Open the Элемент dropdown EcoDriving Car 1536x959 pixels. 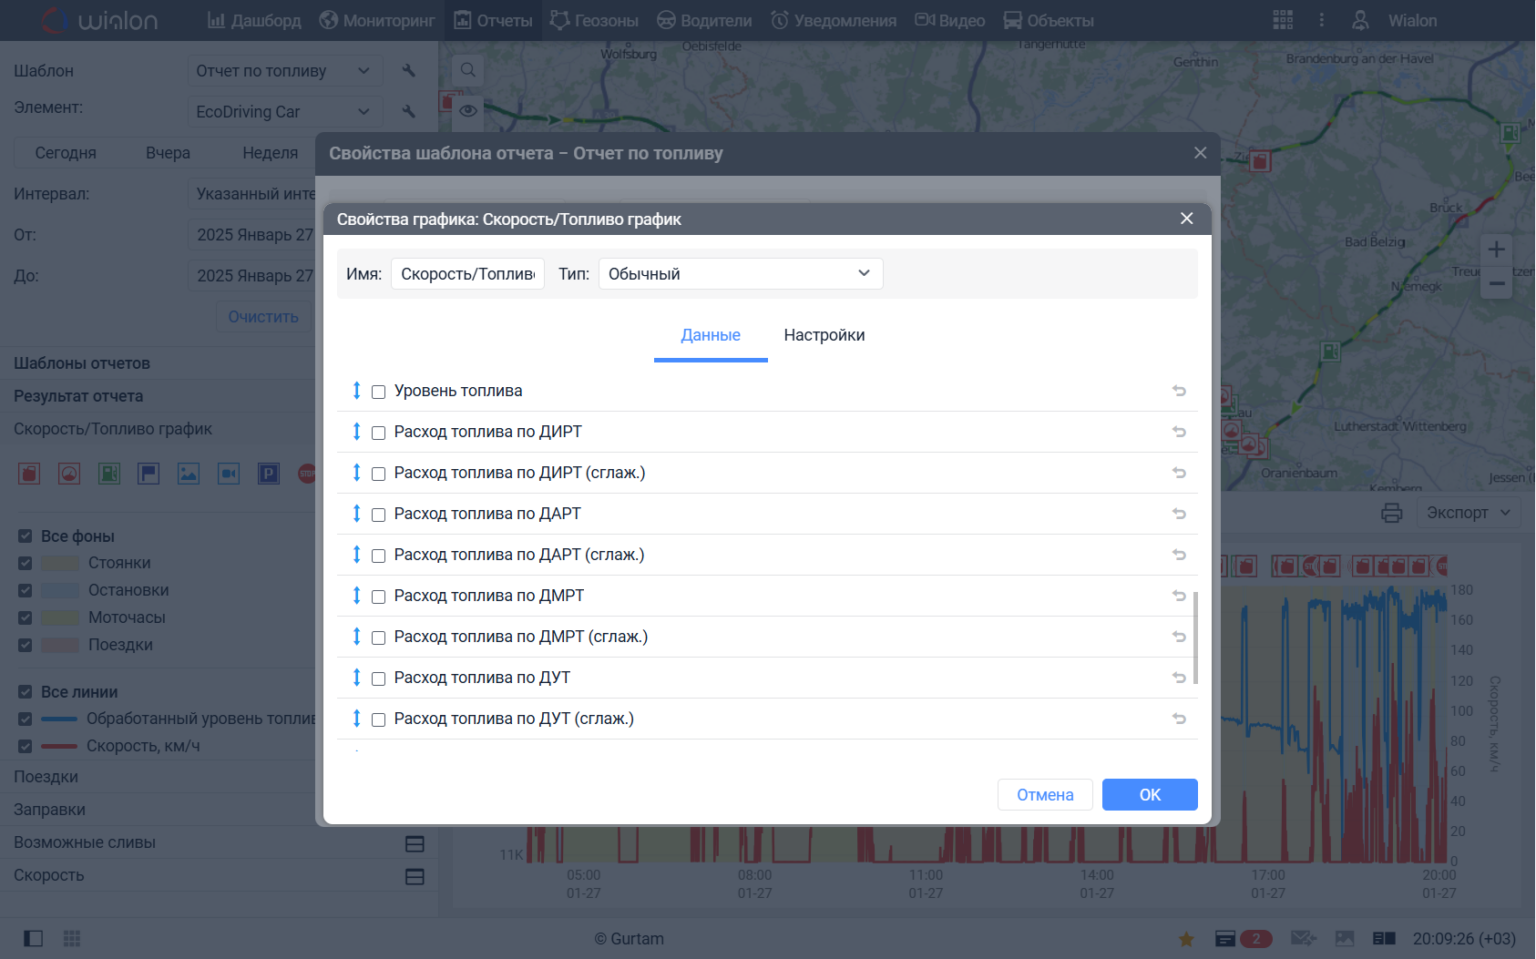[282, 112]
